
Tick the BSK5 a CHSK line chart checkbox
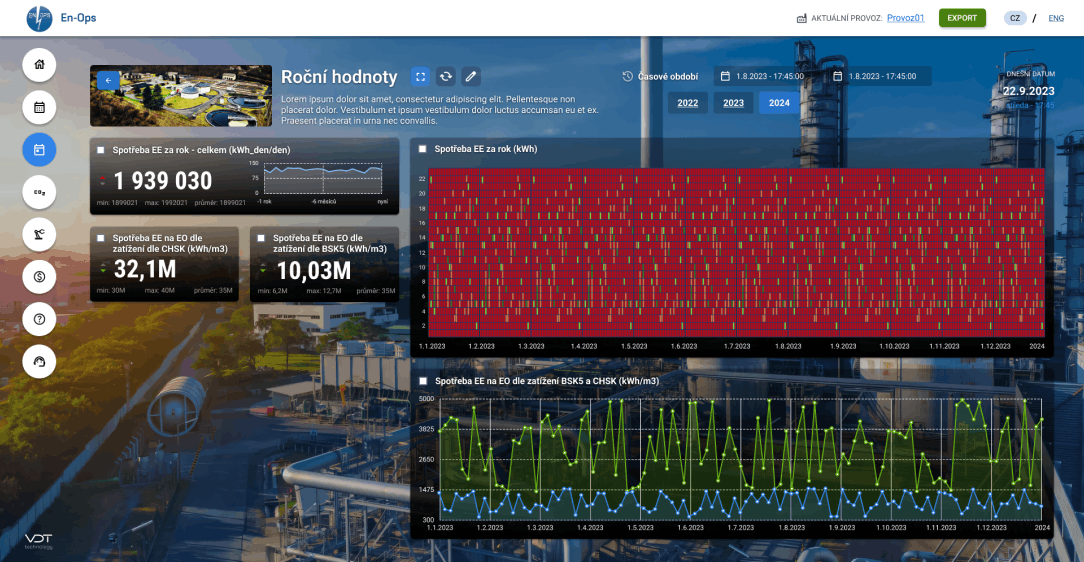point(423,381)
